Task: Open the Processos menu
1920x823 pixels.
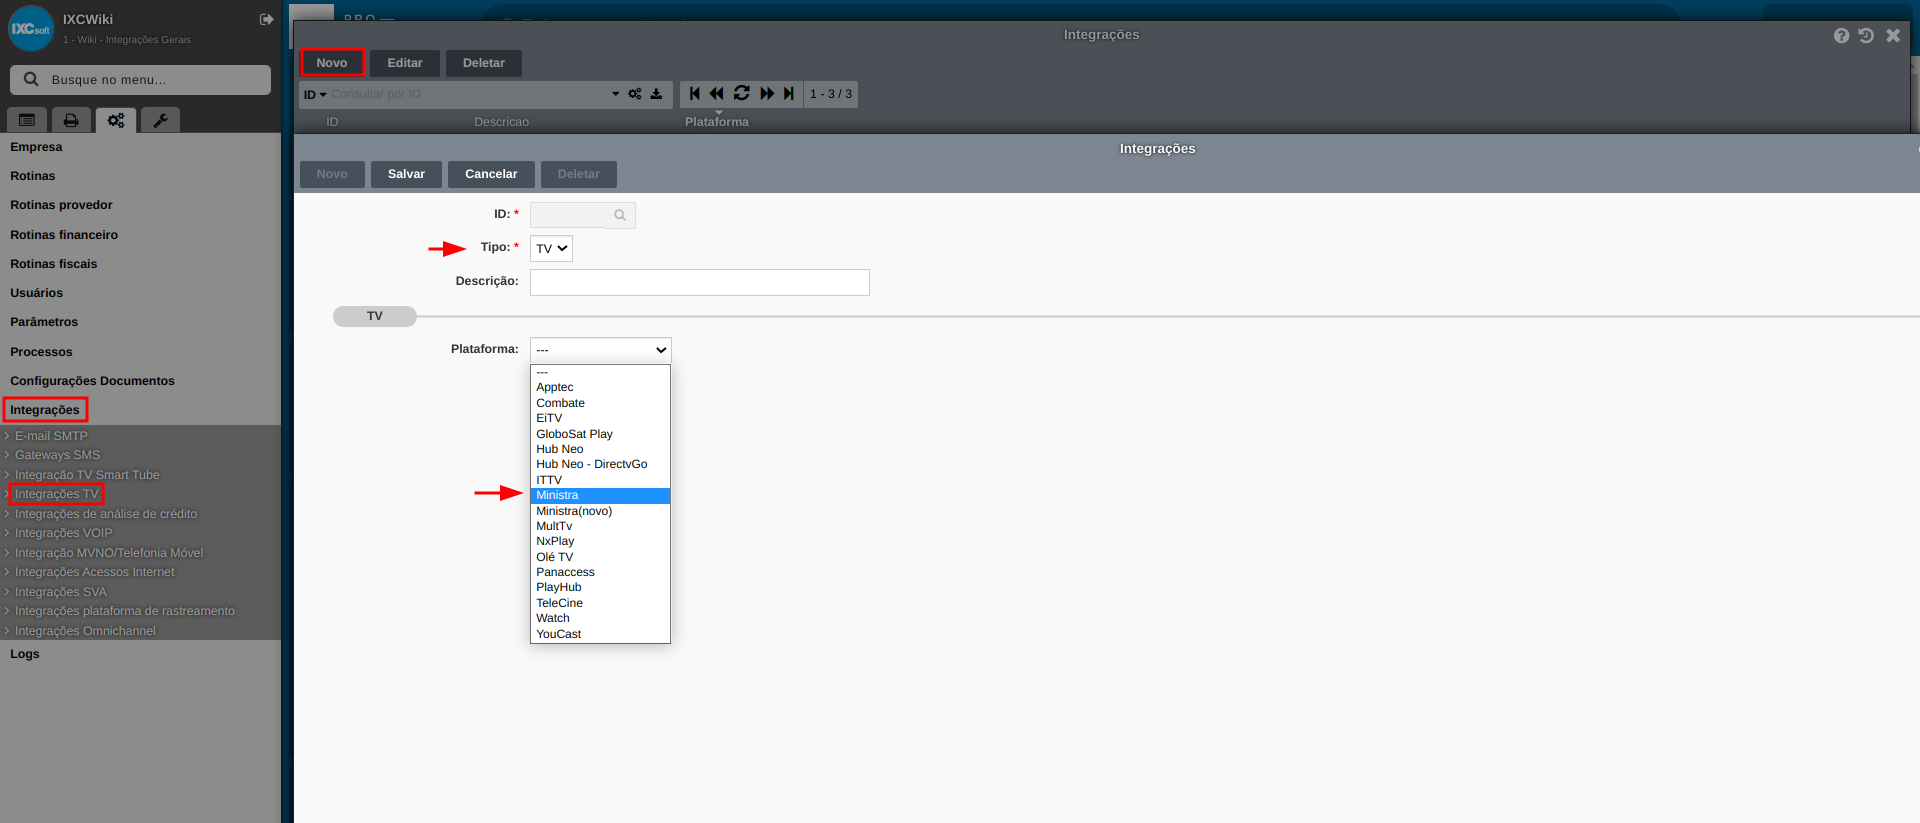Action: point(41,352)
